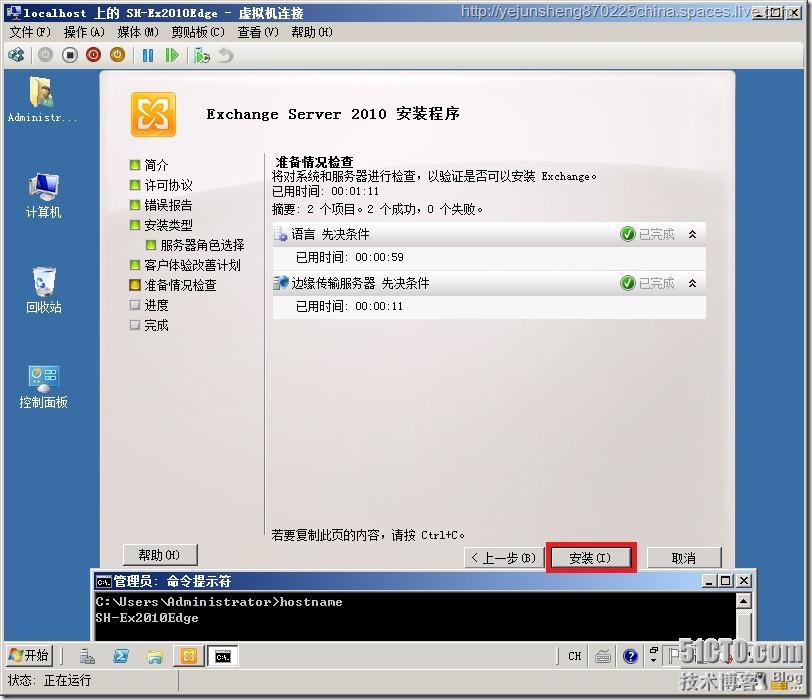Click the CH language indicator
Screen dimensions: 812x700
tap(575, 656)
